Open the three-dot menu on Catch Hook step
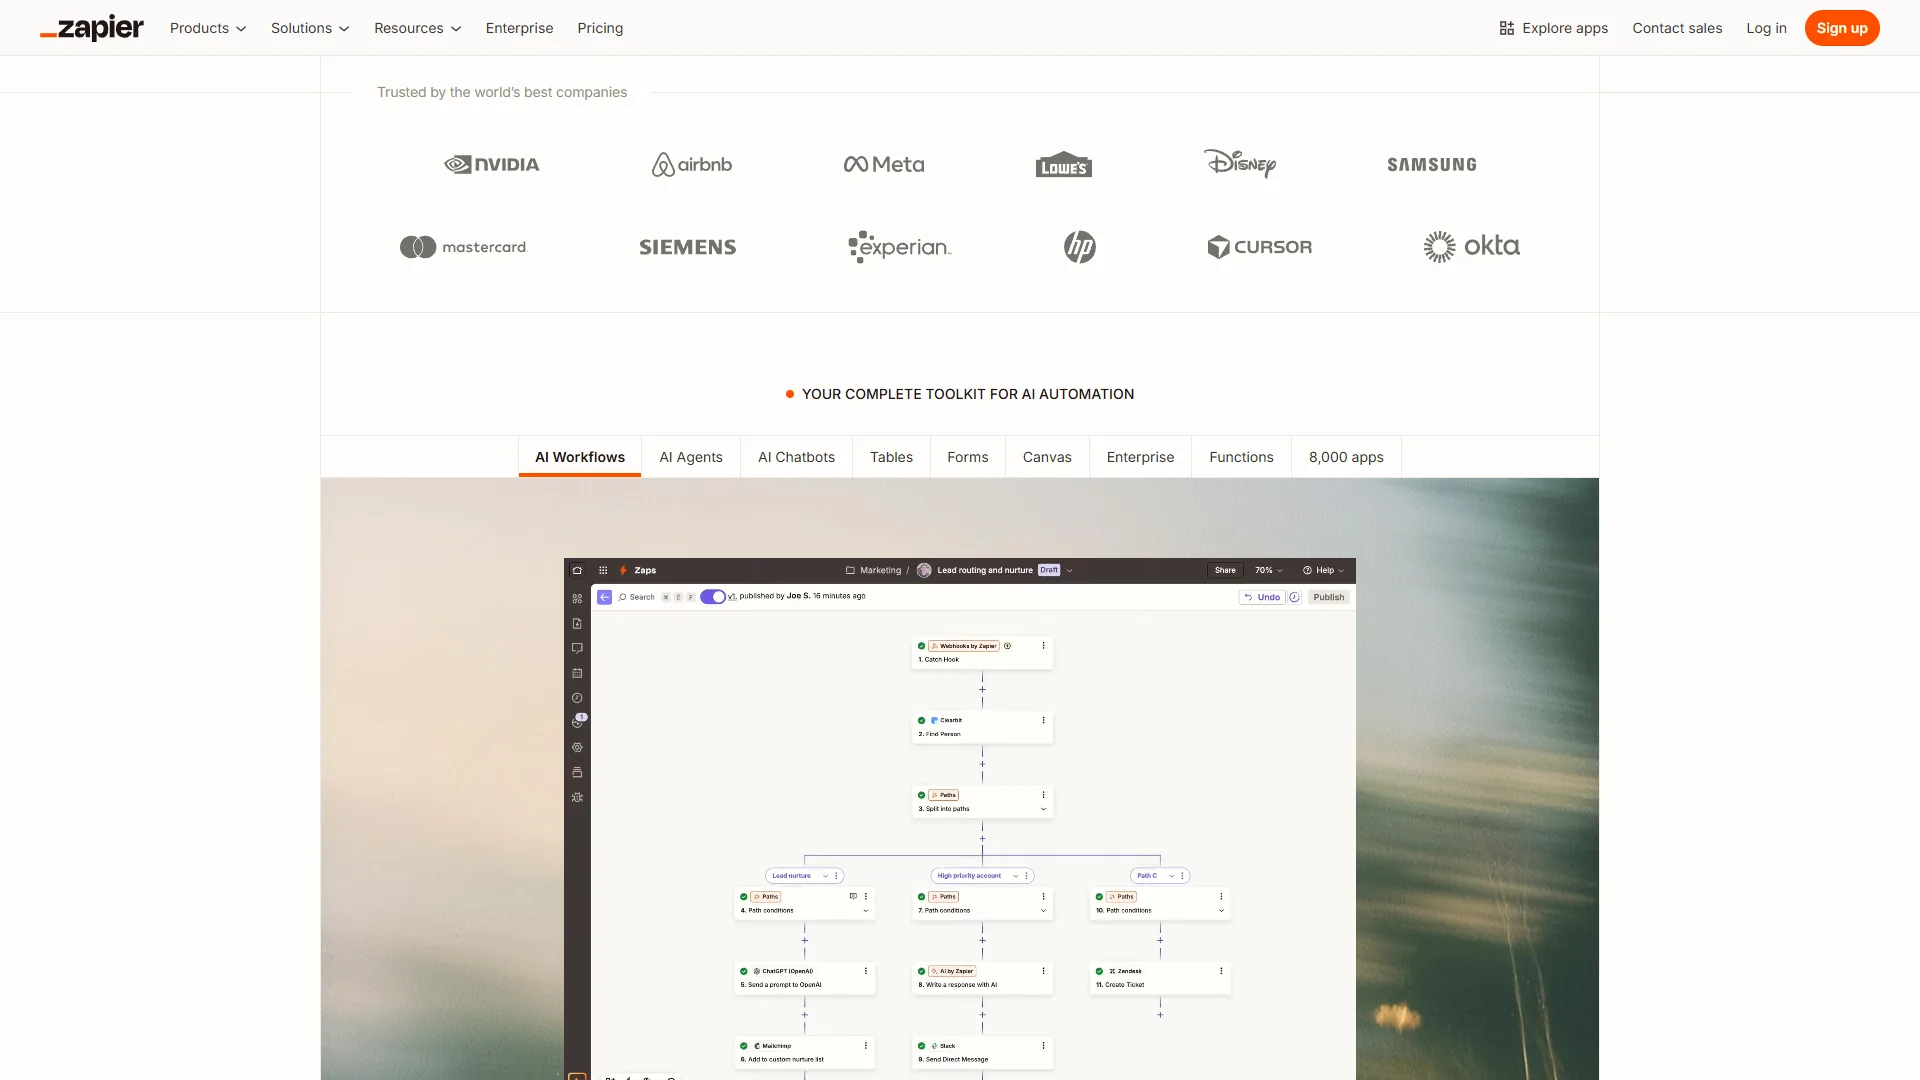The width and height of the screenshot is (1920, 1080). [x=1043, y=646]
